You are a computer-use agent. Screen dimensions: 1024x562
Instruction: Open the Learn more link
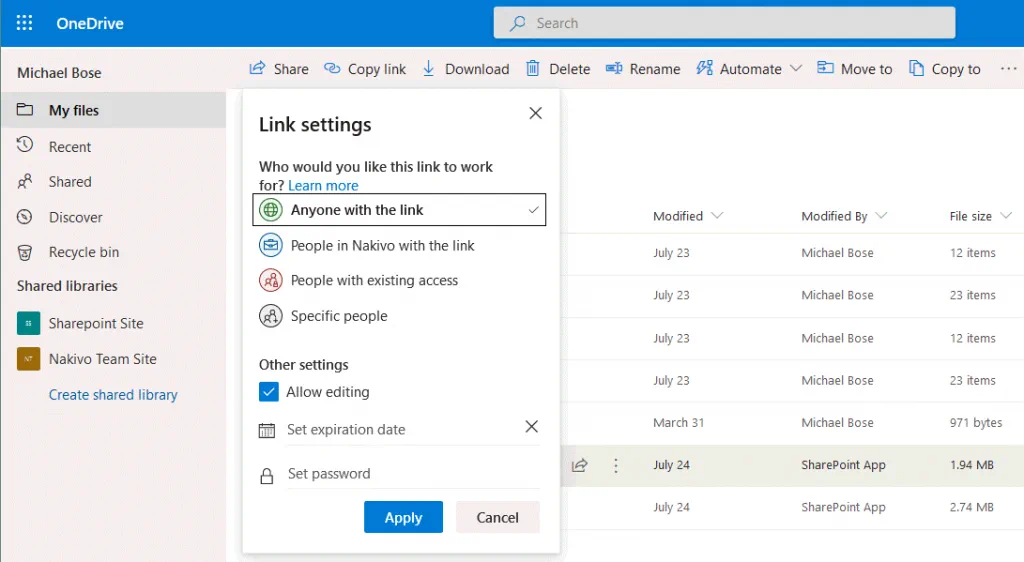[x=323, y=185]
